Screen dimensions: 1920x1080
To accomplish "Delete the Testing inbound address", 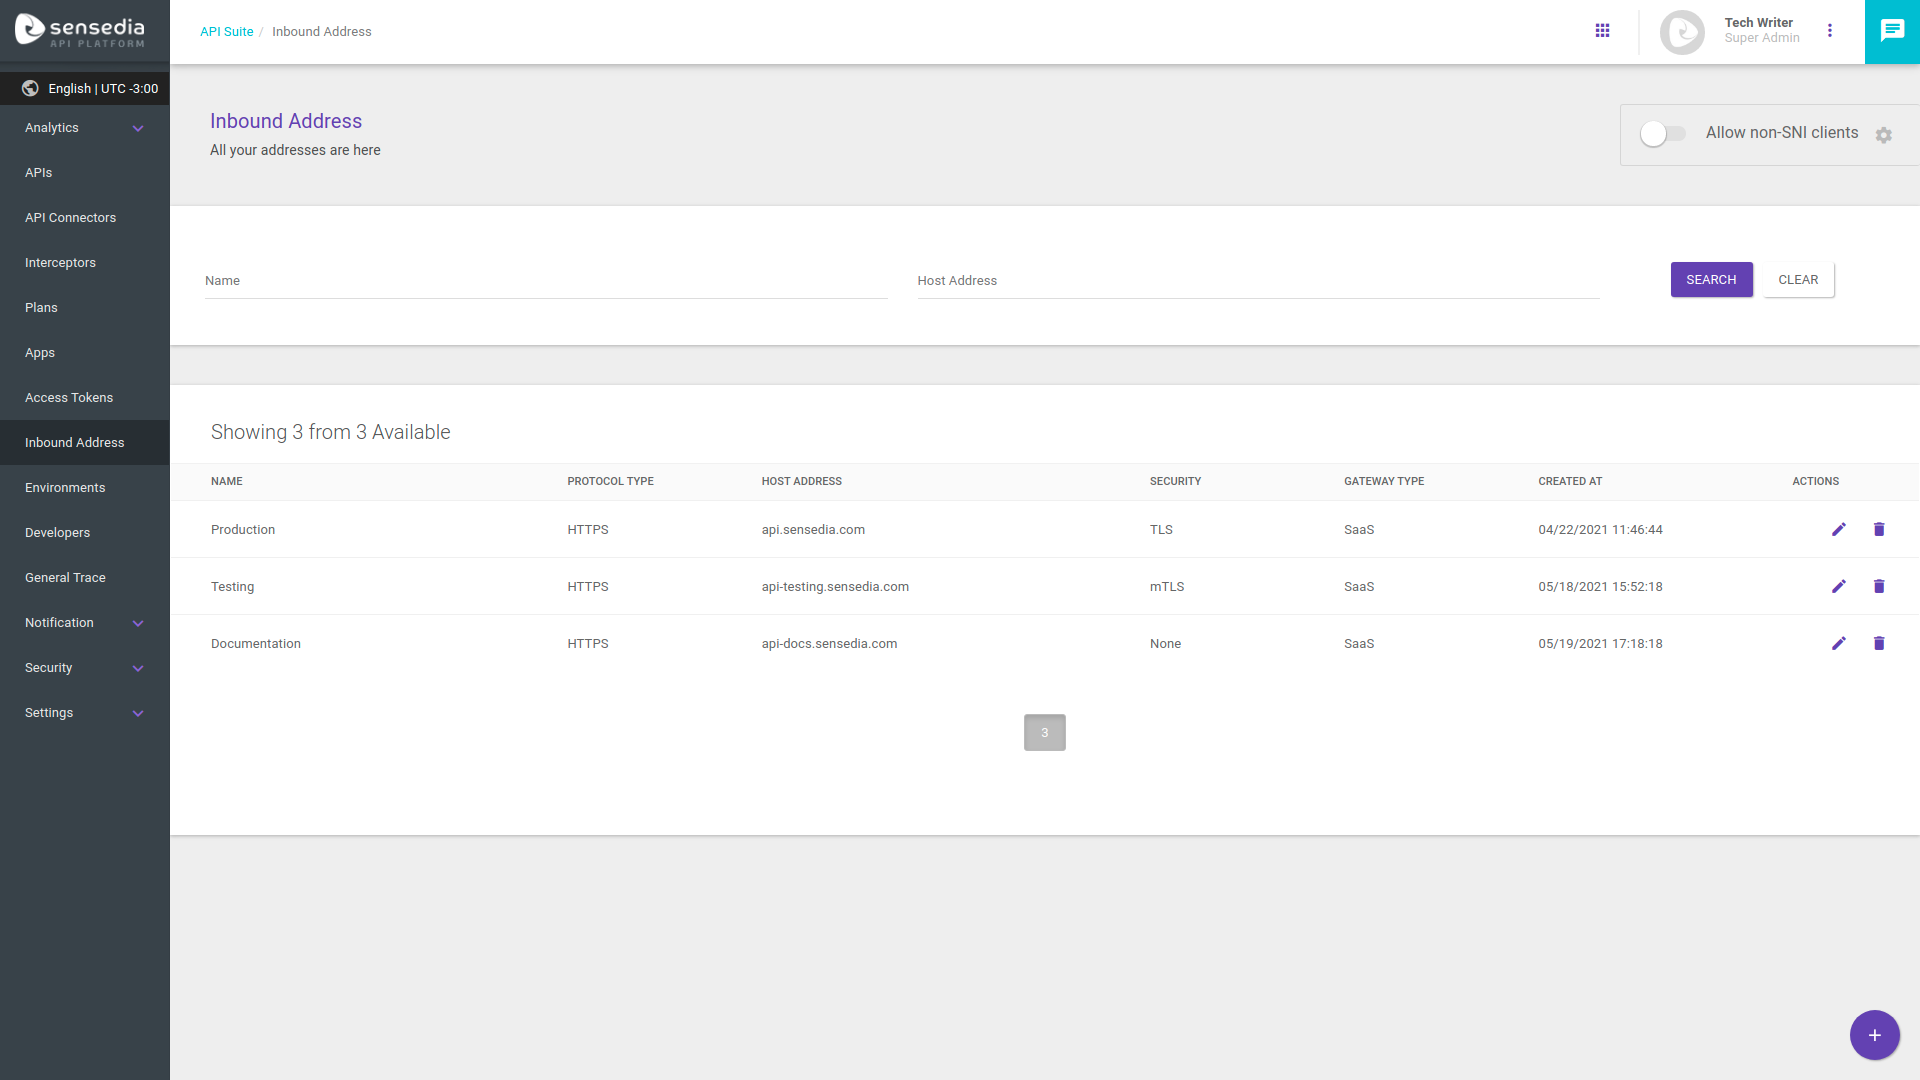I will pos(1879,587).
